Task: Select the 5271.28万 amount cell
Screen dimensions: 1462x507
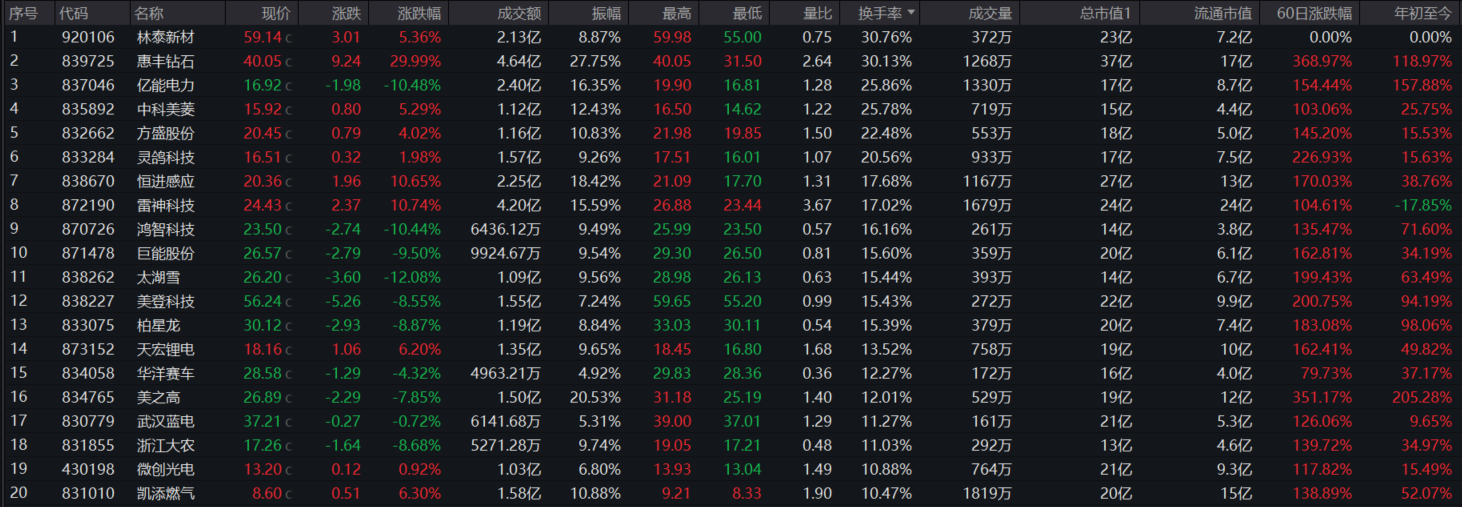Action: pos(506,445)
